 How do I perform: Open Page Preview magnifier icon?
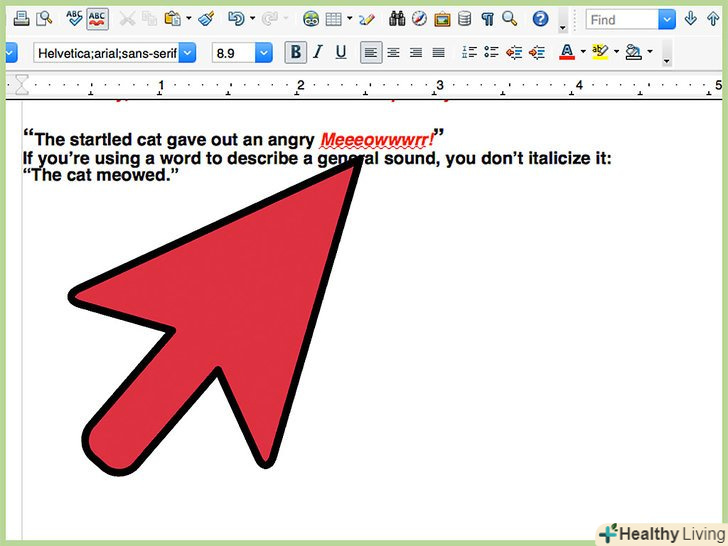[45, 19]
